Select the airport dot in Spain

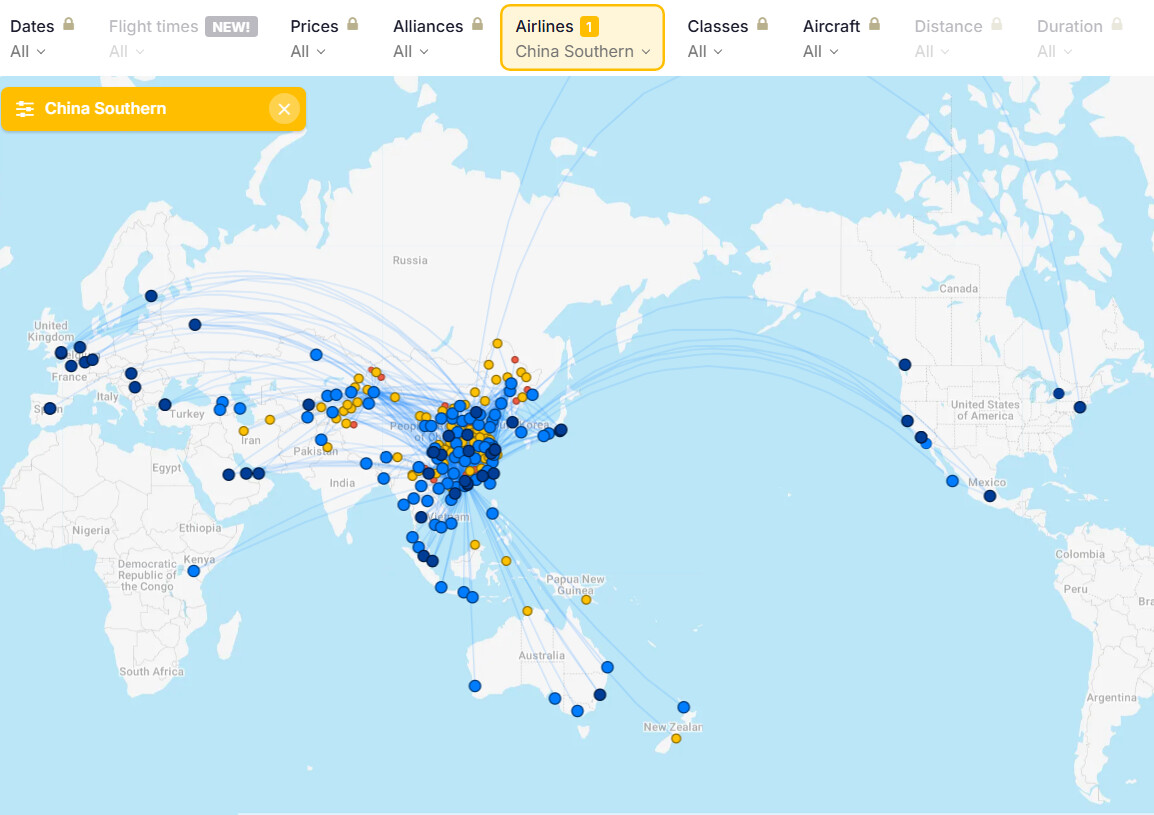click(50, 408)
